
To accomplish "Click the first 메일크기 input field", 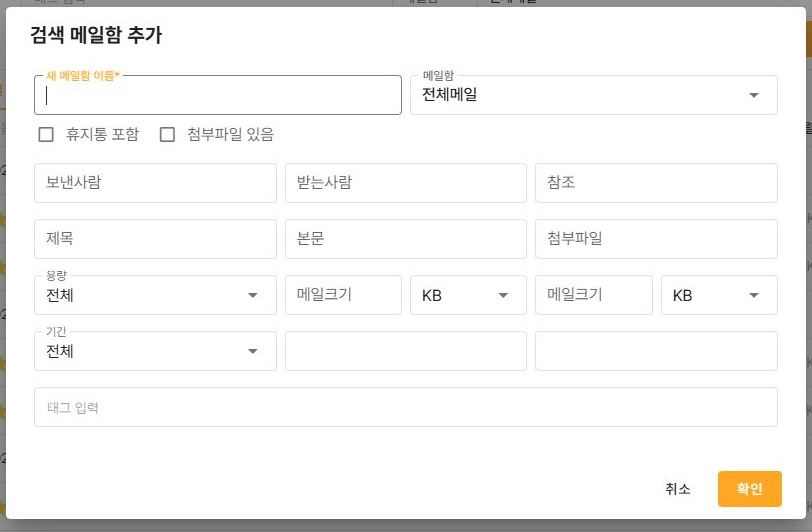I will (x=343, y=295).
